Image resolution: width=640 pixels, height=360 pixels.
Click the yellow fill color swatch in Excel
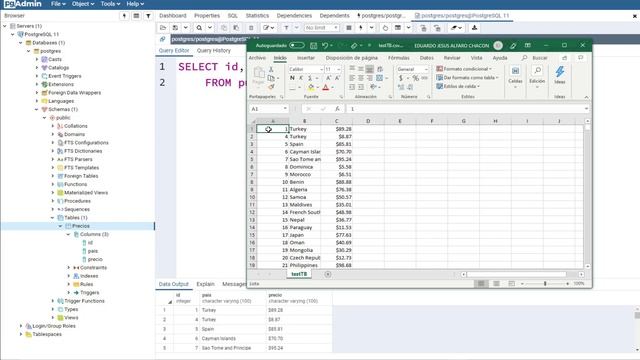pos(311,87)
